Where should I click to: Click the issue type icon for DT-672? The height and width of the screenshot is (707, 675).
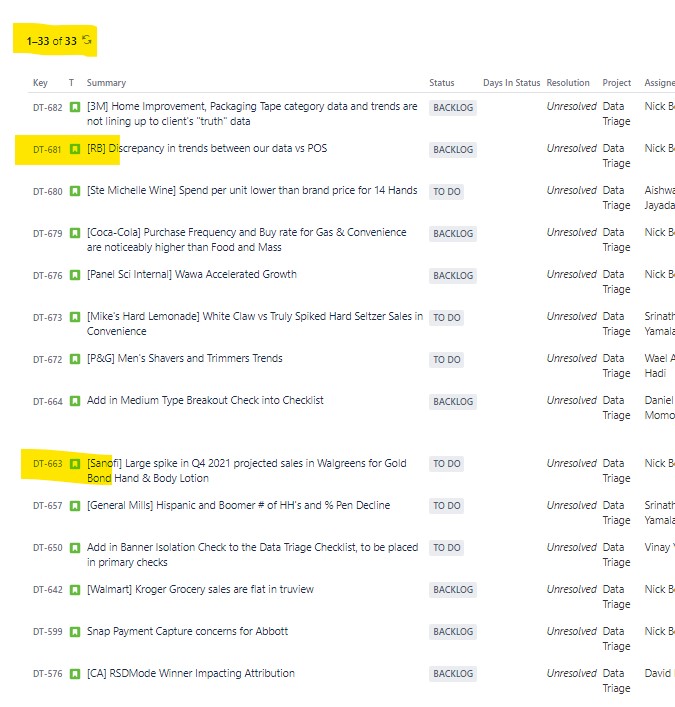tap(75, 359)
